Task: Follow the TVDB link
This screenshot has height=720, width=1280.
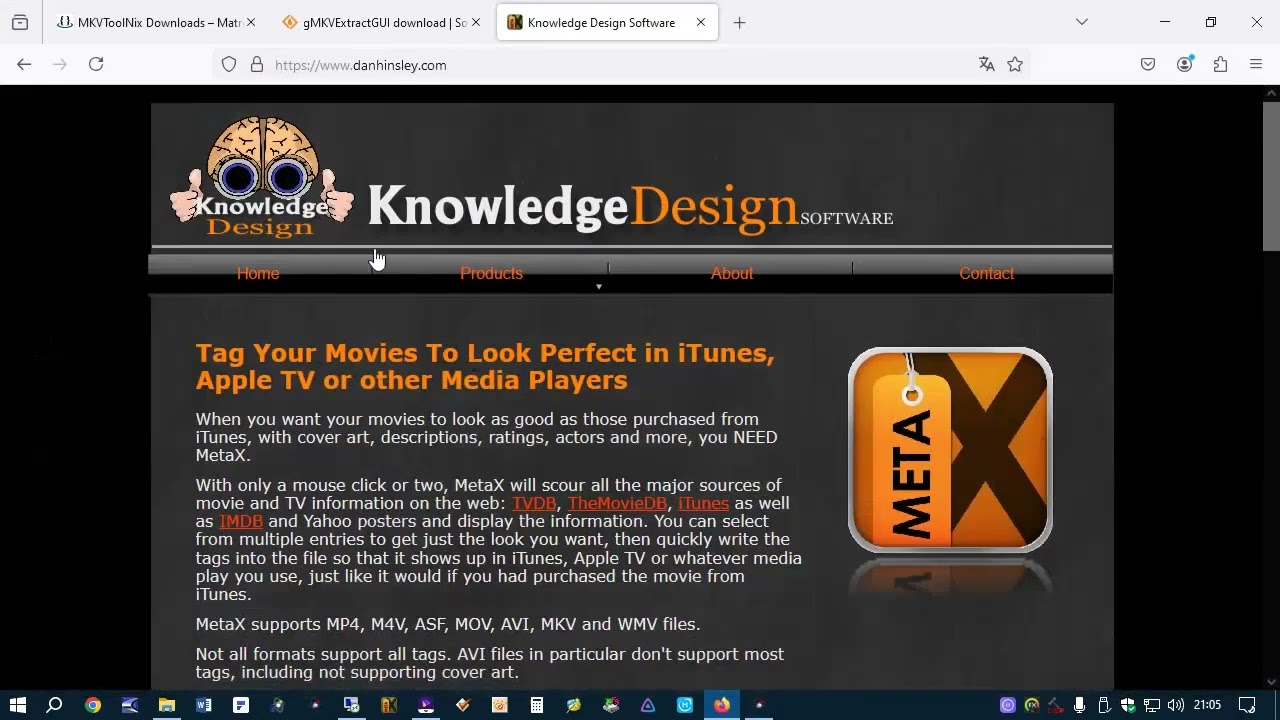Action: point(534,503)
